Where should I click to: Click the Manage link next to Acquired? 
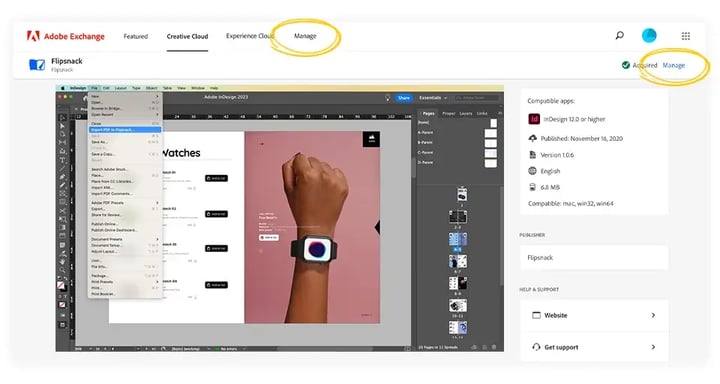[674, 65]
